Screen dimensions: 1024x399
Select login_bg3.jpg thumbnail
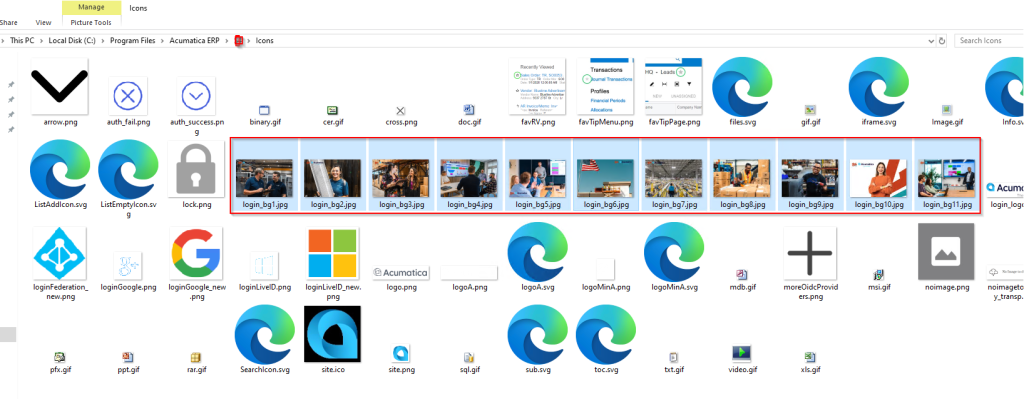click(401, 178)
